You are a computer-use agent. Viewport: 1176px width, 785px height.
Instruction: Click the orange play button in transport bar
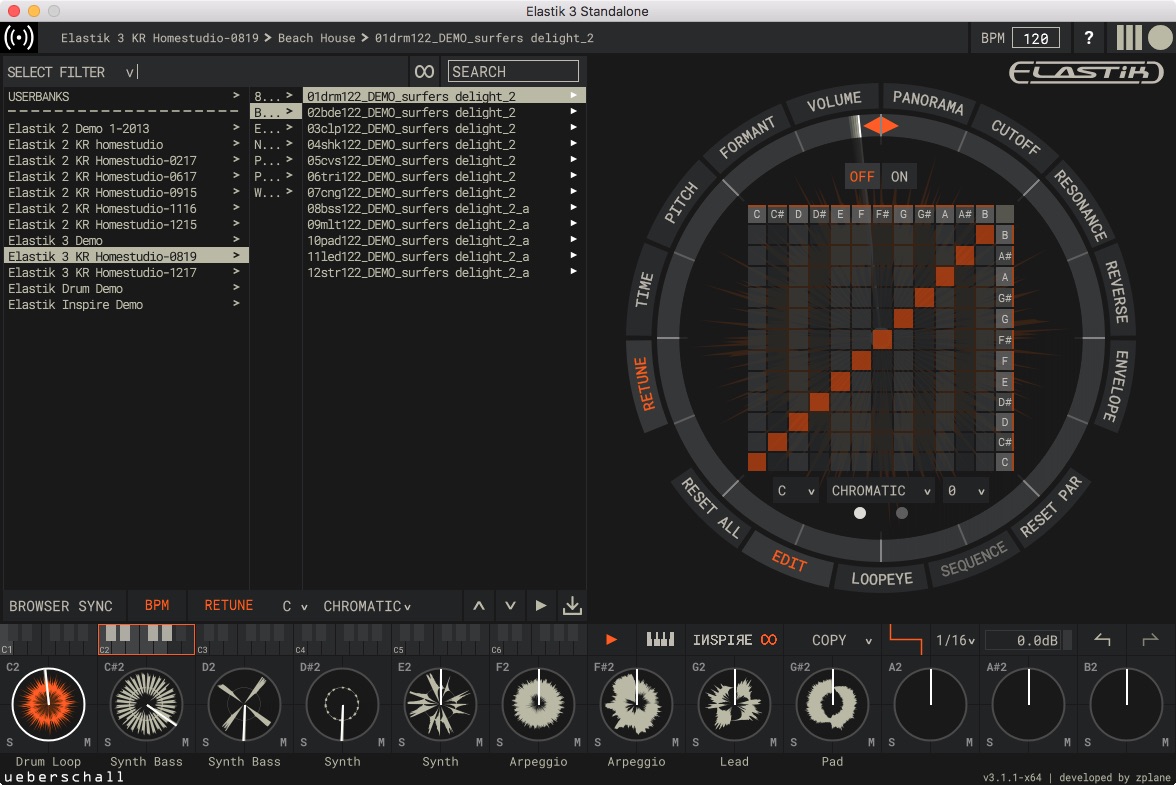(x=611, y=640)
